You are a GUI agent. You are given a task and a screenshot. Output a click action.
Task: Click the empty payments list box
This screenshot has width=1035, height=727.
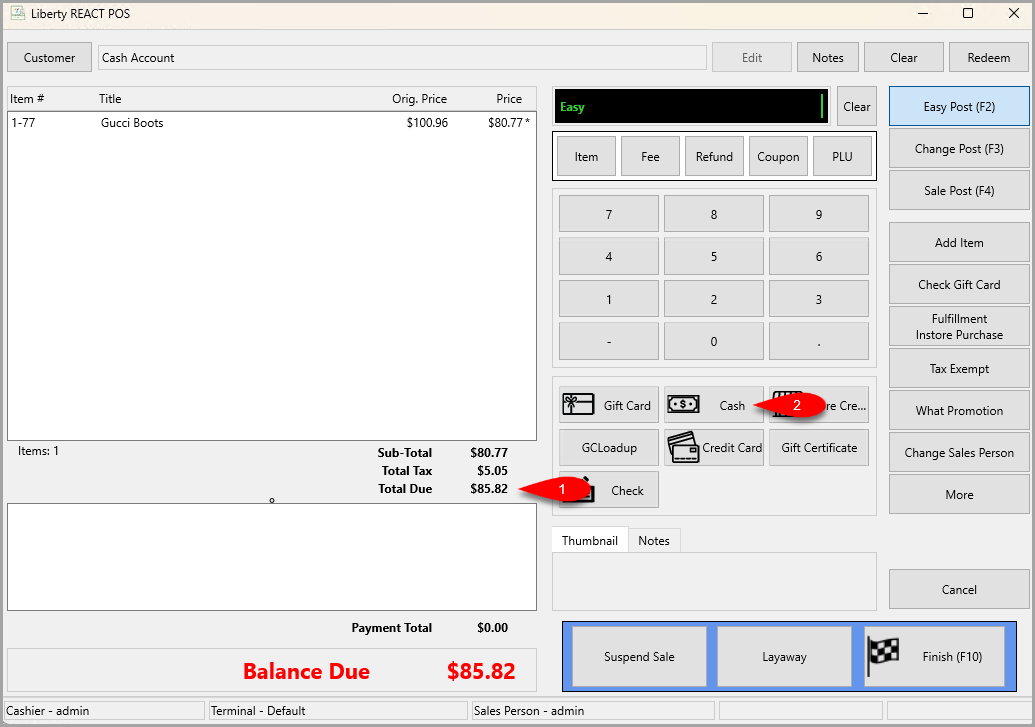[x=271, y=557]
